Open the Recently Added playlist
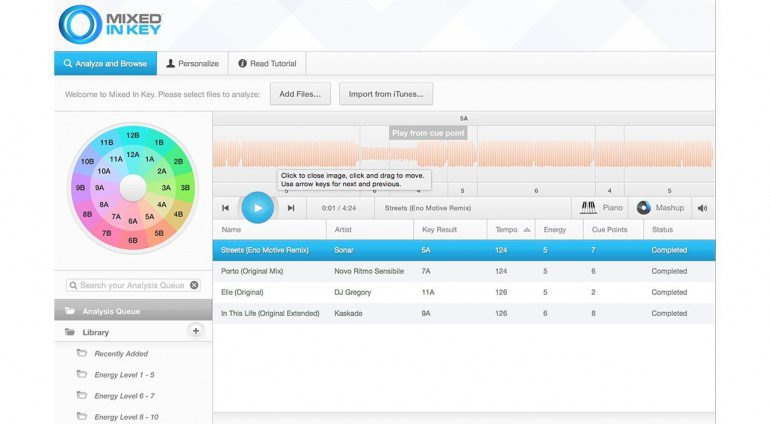Image resolution: width=770 pixels, height=425 pixels. [120, 354]
